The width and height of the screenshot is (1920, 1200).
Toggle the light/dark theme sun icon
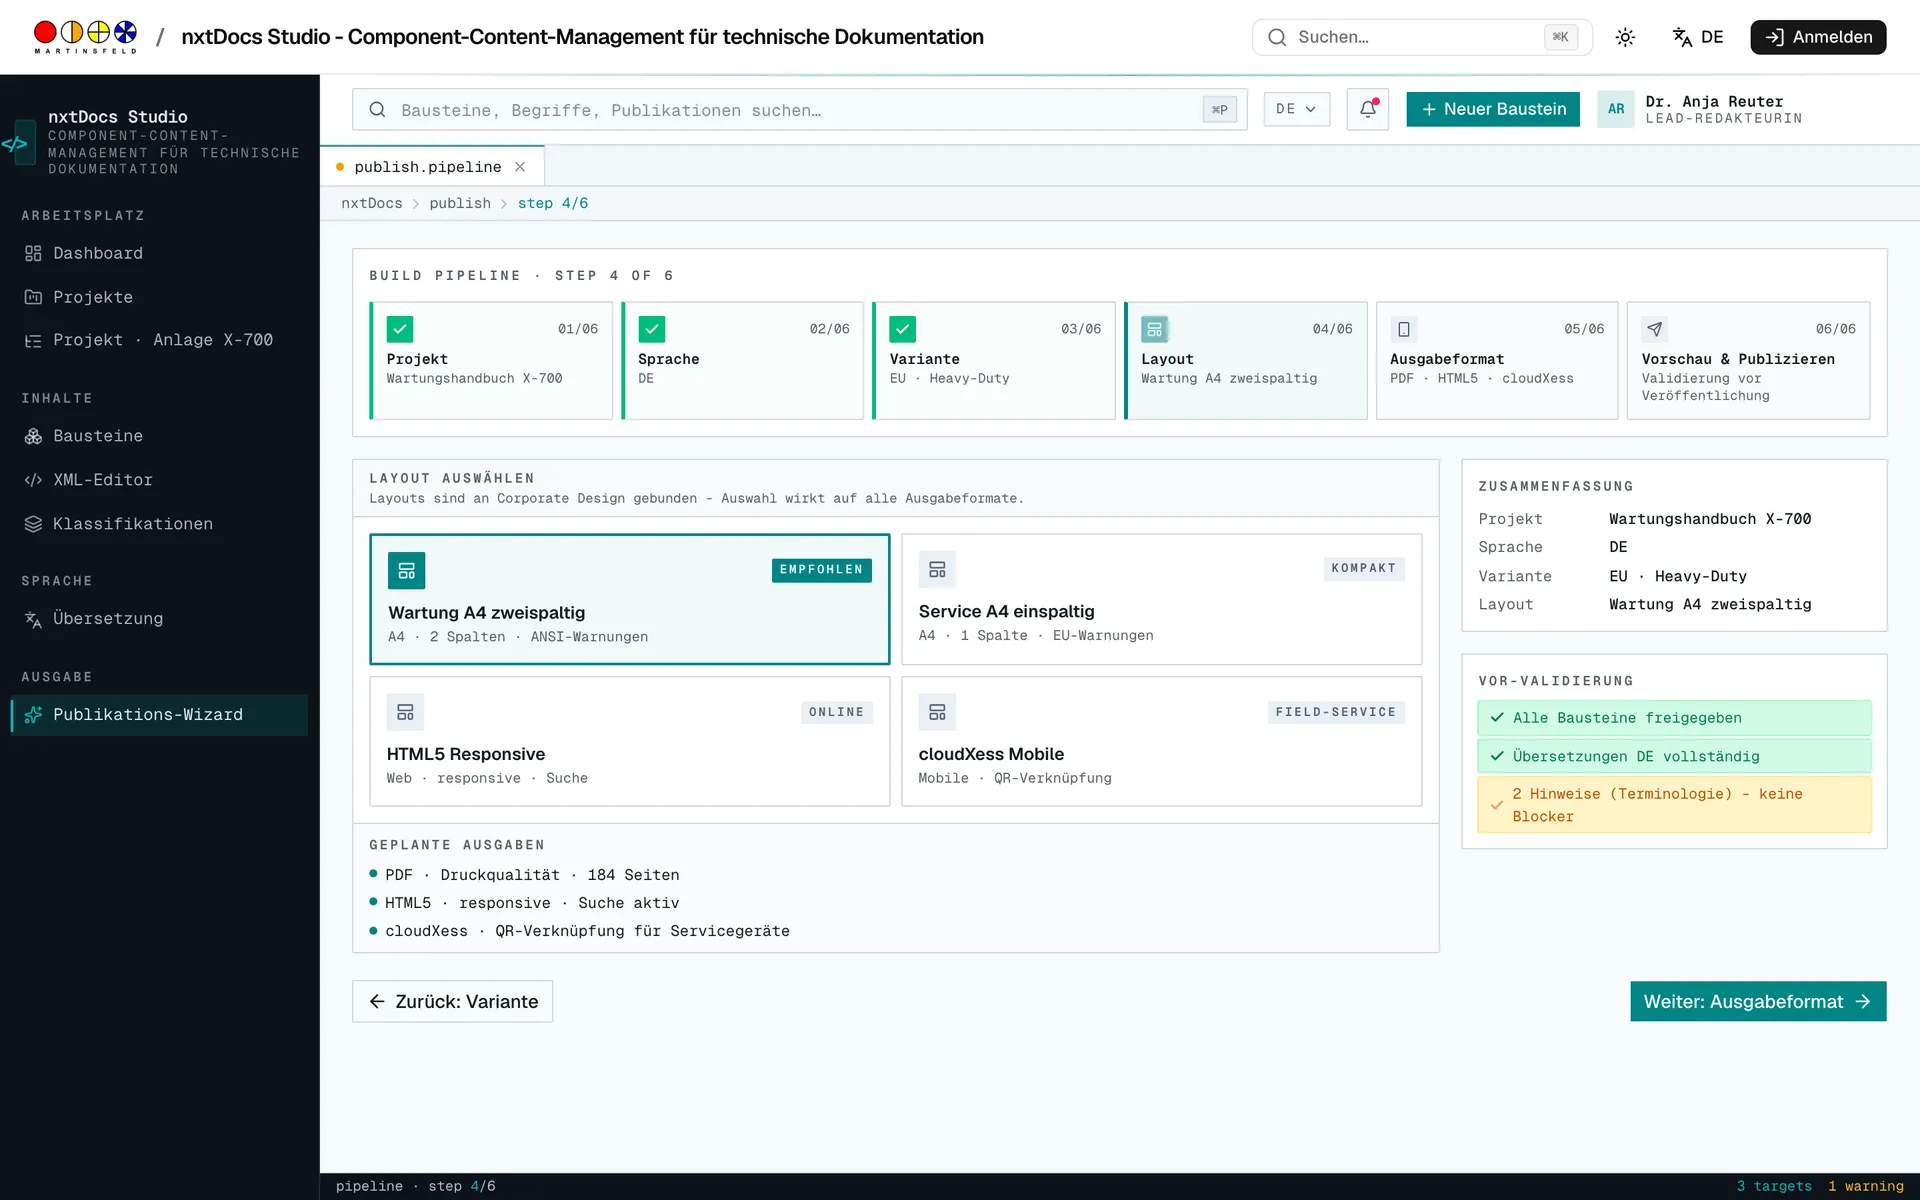1625,37
